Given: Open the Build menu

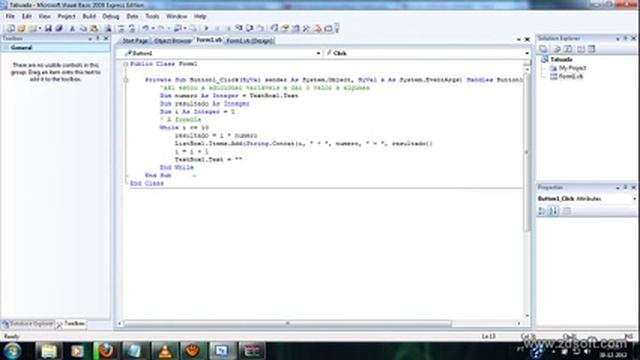Looking at the screenshot, I should [89, 16].
